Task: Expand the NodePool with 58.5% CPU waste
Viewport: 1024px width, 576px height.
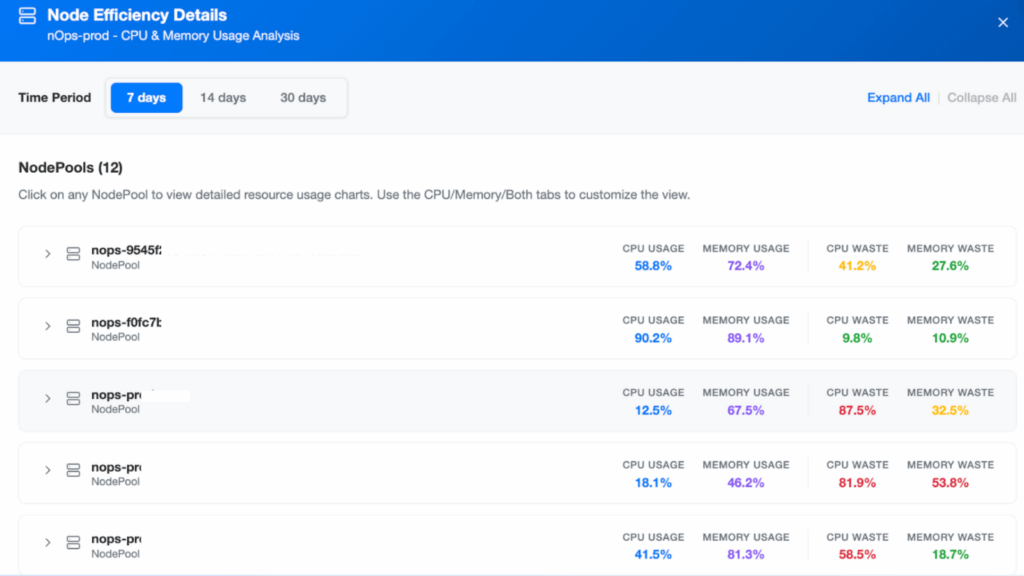Action: coord(48,542)
